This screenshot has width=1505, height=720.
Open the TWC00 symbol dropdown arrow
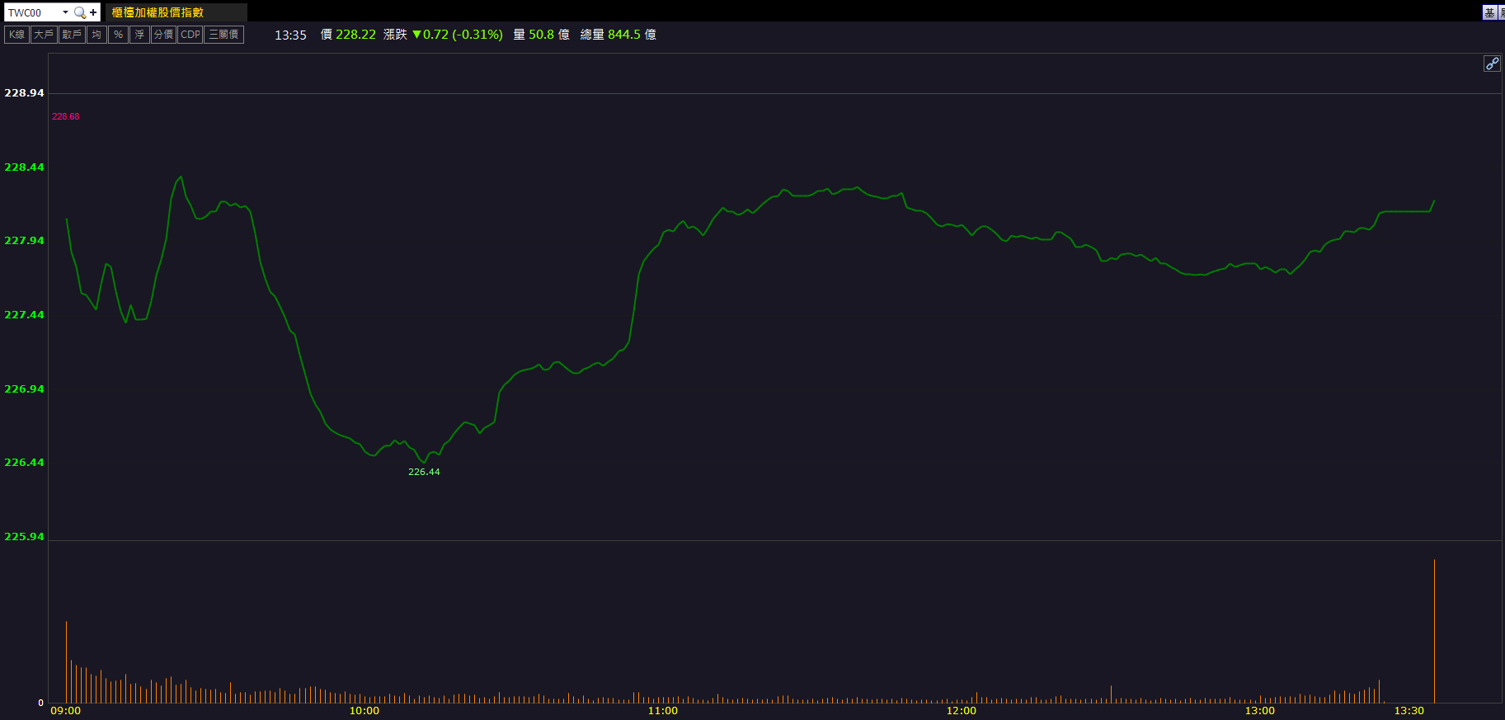(65, 13)
